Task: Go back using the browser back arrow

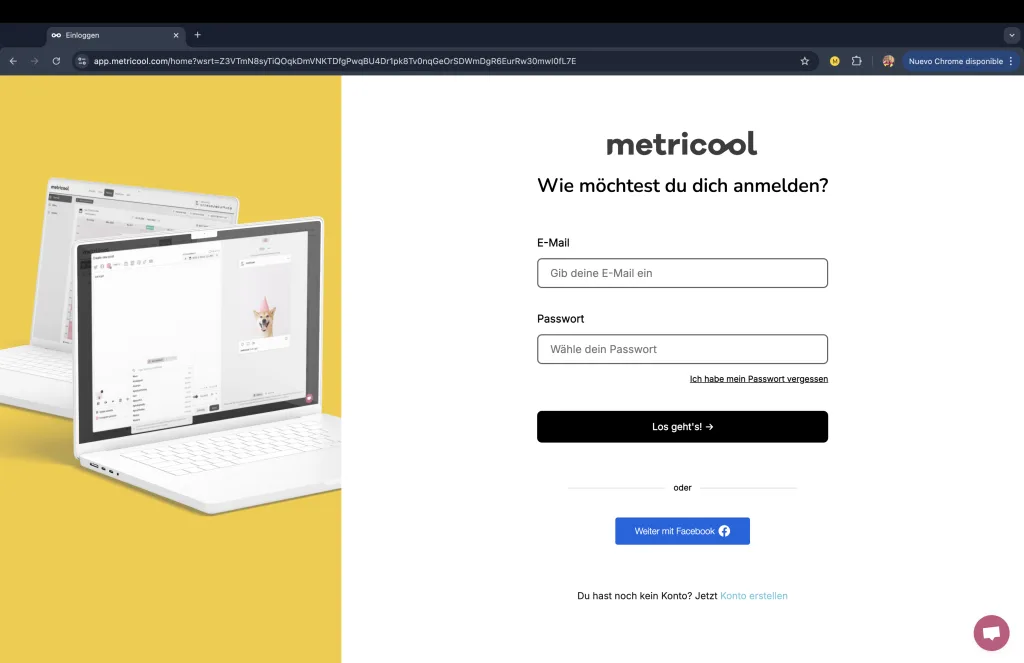Action: coord(13,61)
